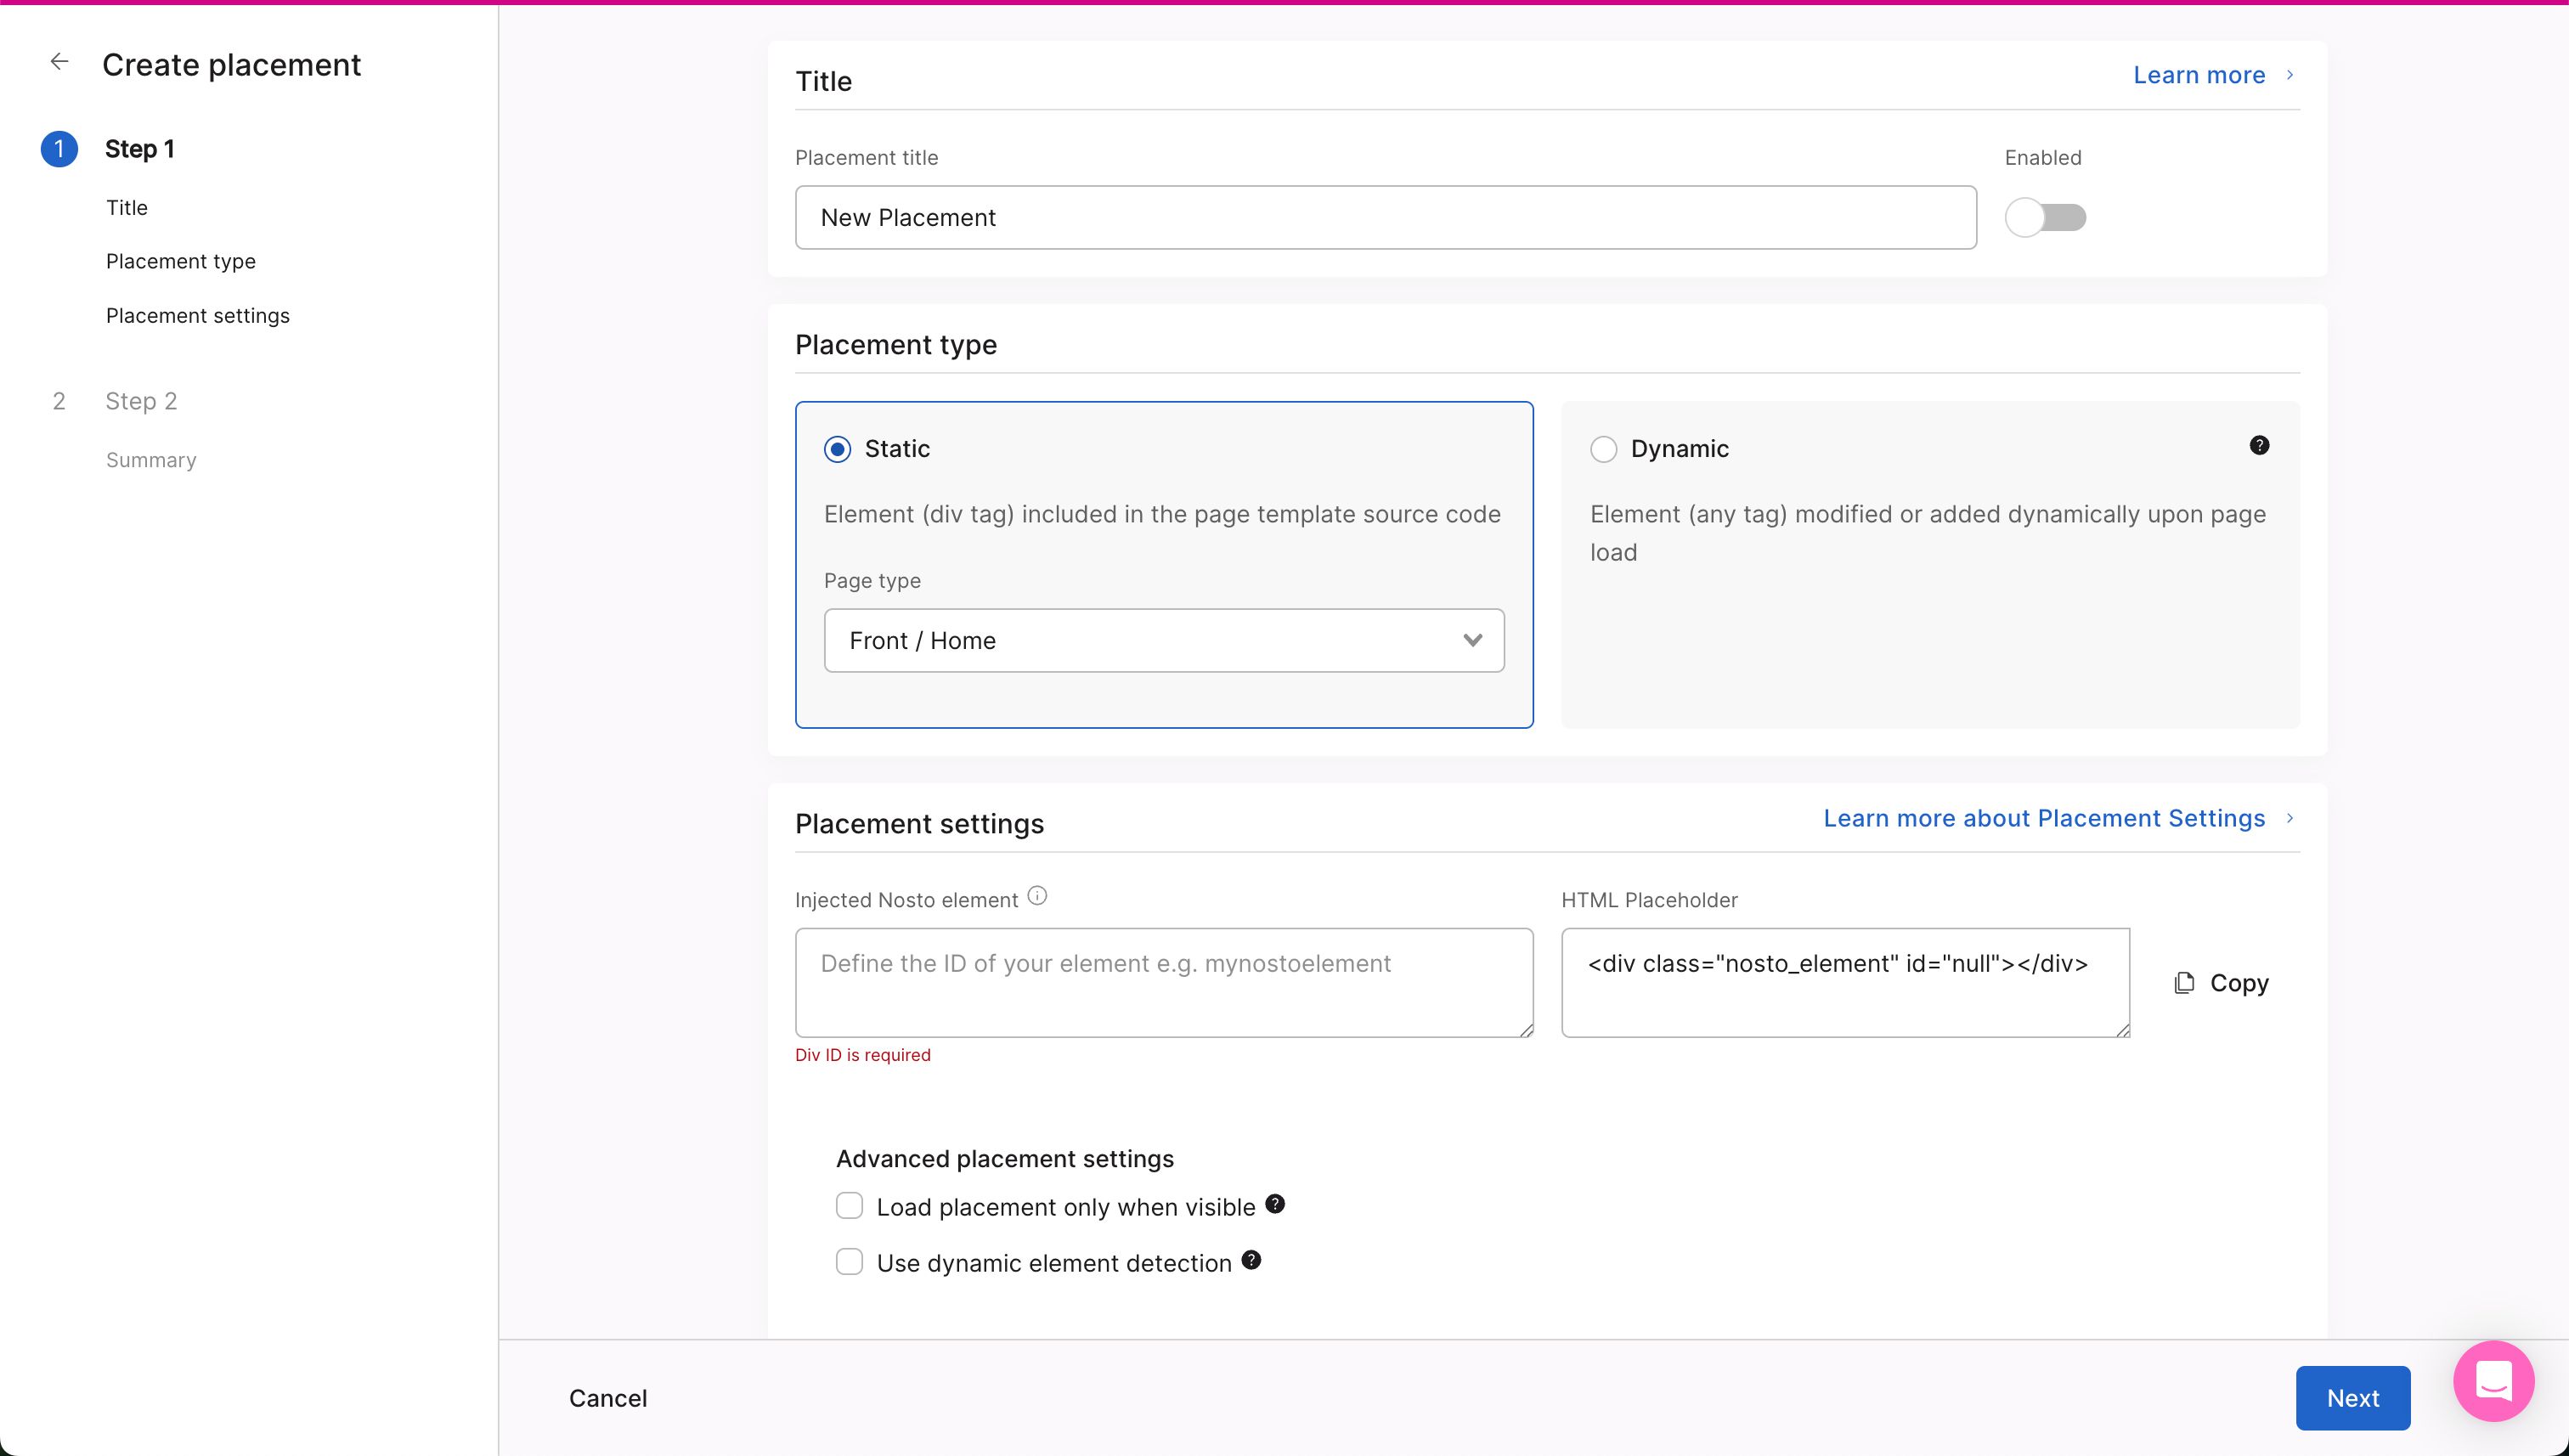The width and height of the screenshot is (2569, 1456).
Task: Check Use dynamic element detection
Action: (849, 1262)
